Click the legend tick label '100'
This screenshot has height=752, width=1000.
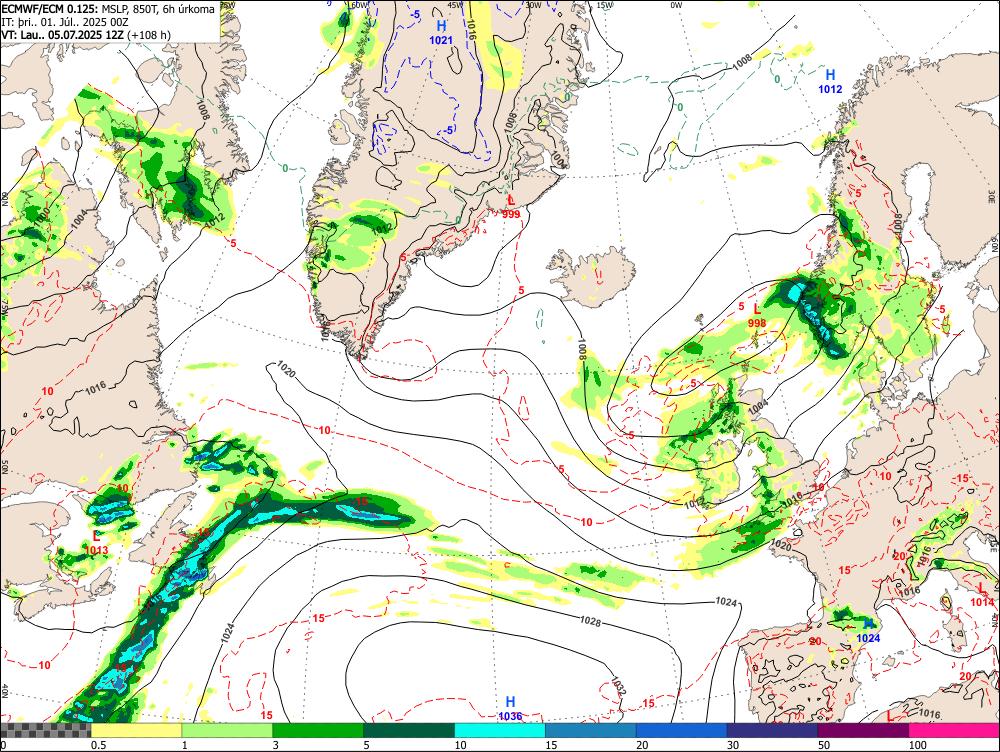[917, 745]
